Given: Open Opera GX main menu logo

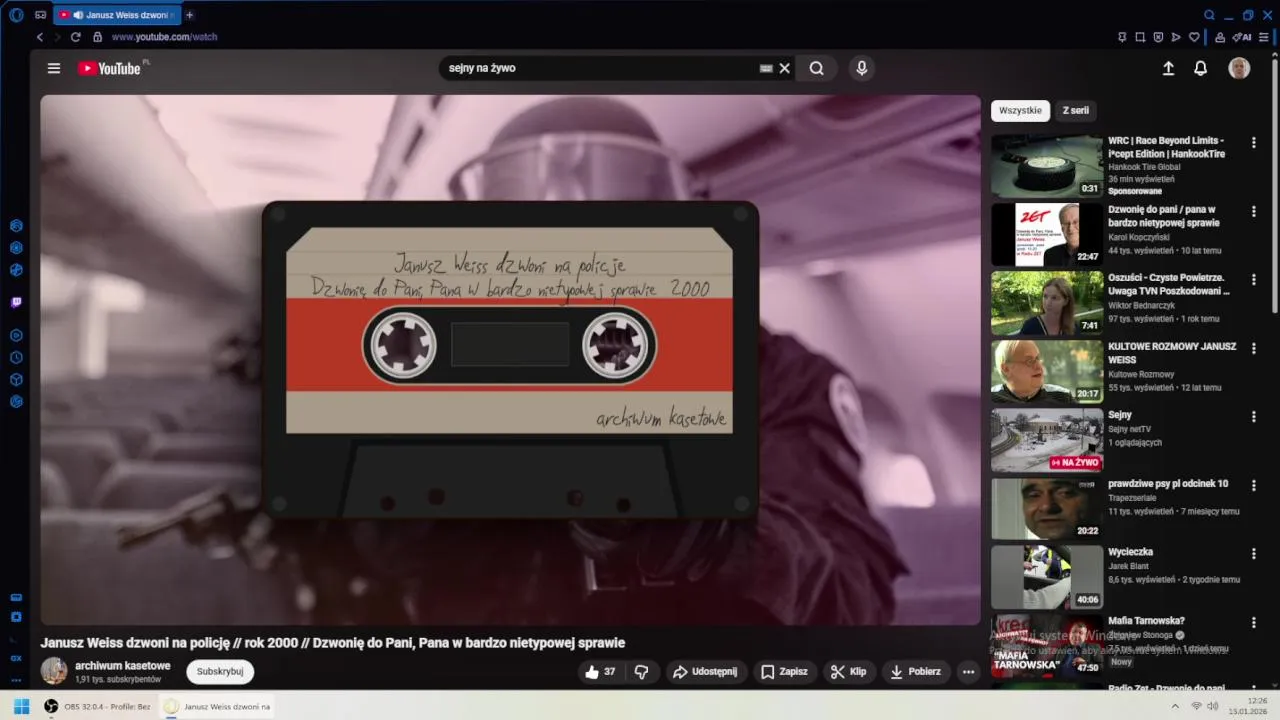Looking at the screenshot, I should (16, 15).
